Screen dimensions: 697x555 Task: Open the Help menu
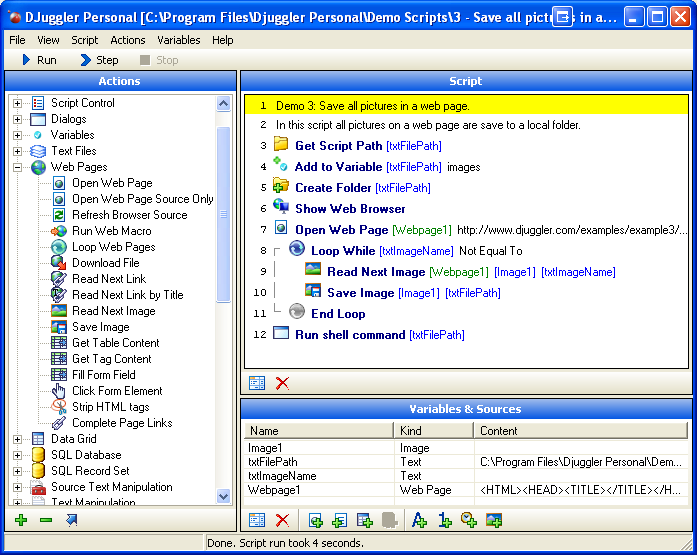[222, 40]
